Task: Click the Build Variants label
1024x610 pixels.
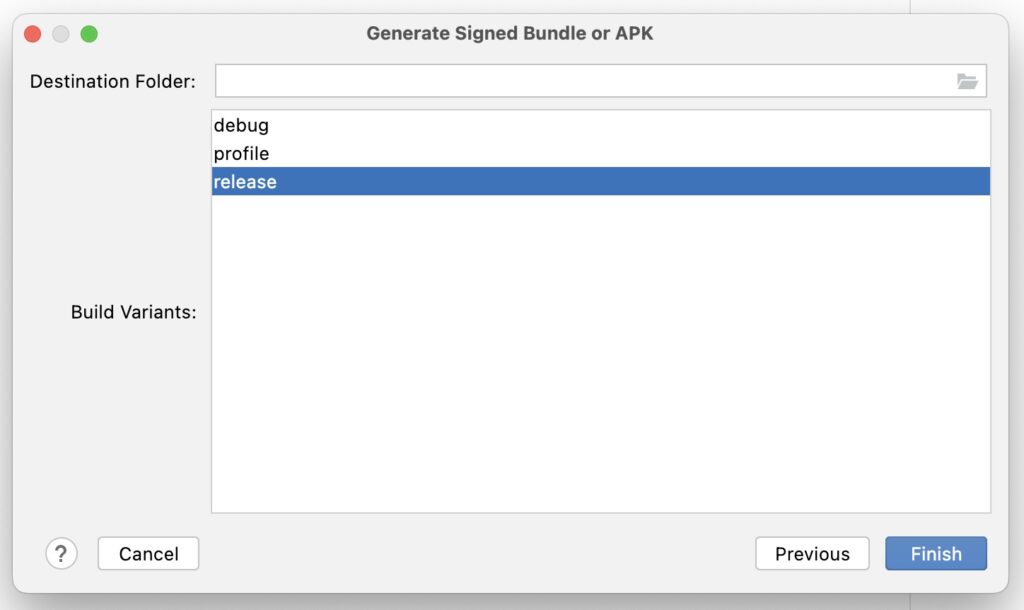Action: (133, 312)
